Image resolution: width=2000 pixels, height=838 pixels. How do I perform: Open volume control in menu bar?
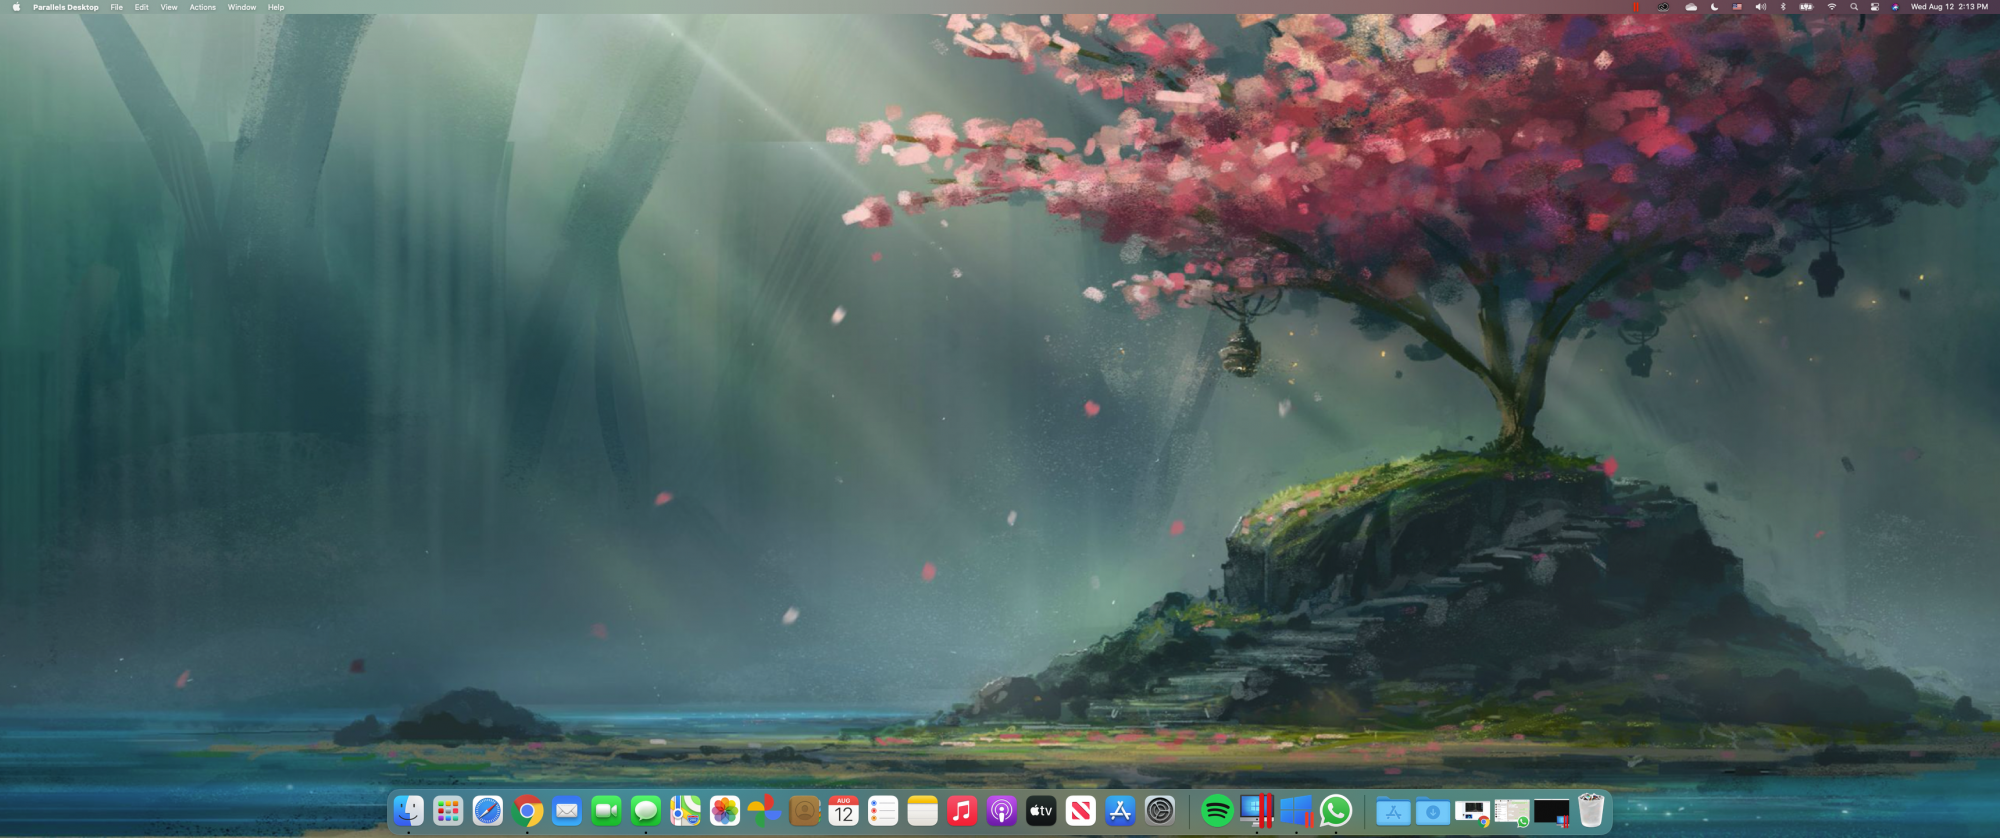pyautogui.click(x=1761, y=7)
